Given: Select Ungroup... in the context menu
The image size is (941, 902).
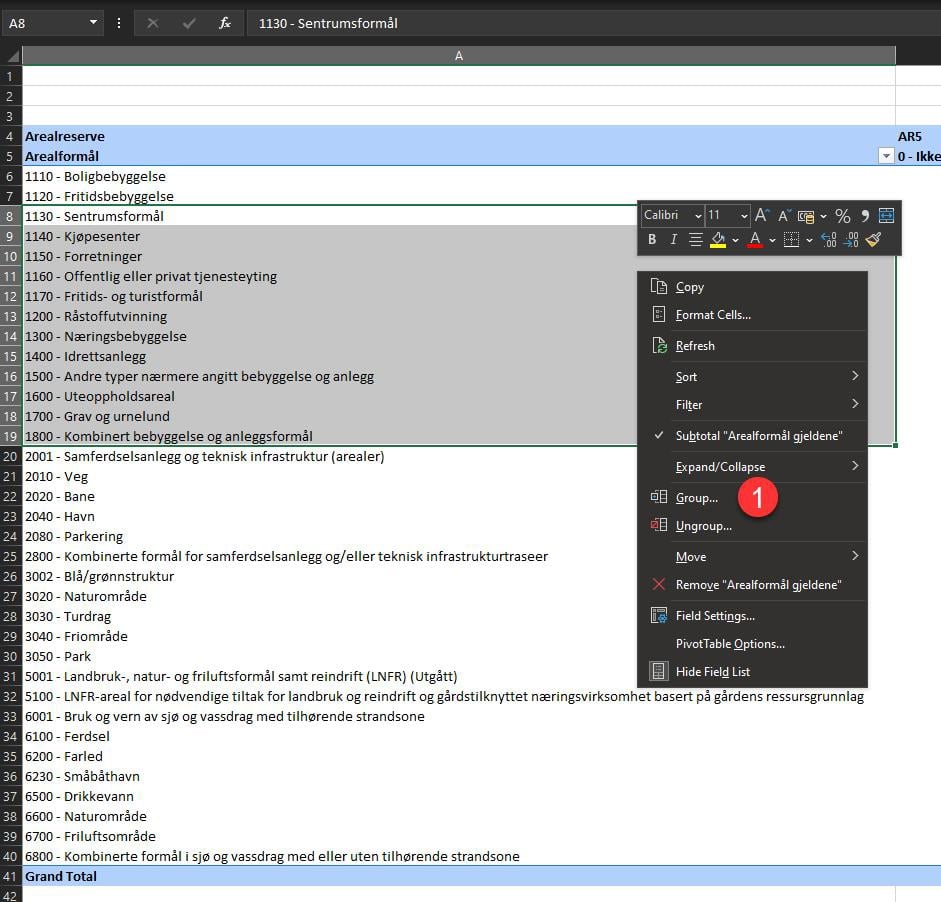Looking at the screenshot, I should click(703, 526).
